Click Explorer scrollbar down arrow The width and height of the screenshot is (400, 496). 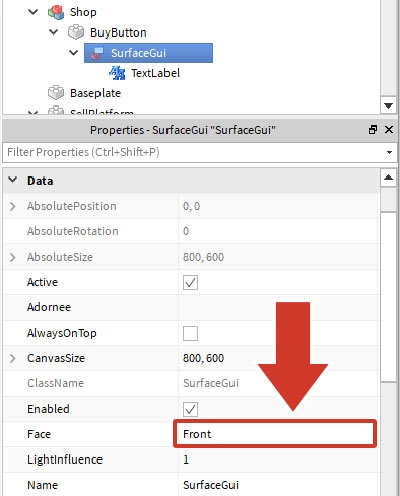point(388,106)
